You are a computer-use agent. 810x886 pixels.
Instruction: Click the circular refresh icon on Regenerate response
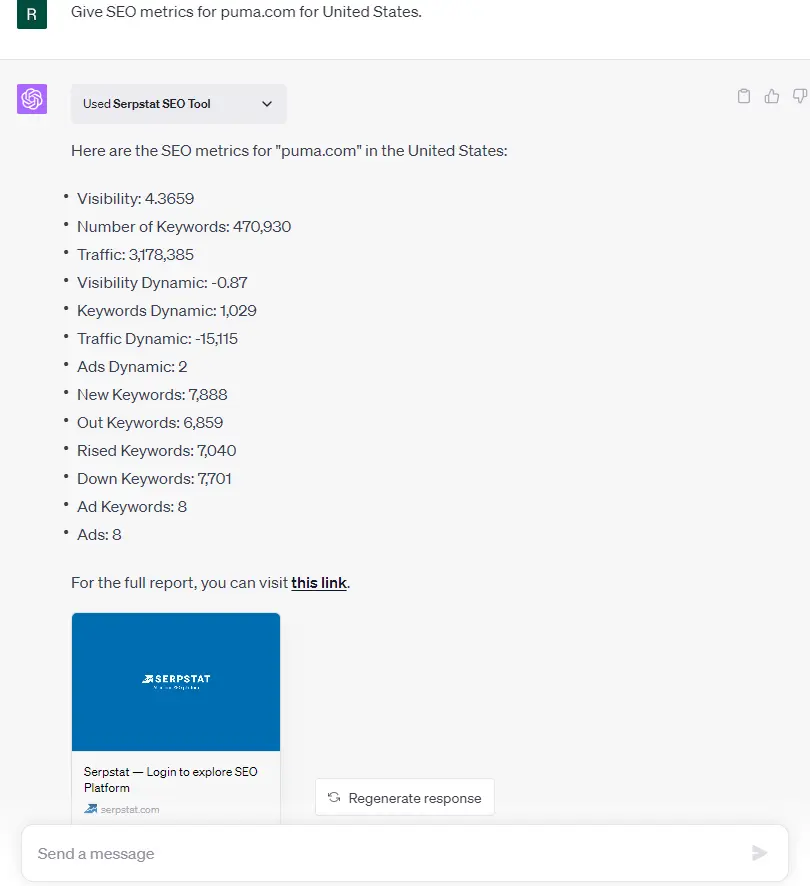333,797
